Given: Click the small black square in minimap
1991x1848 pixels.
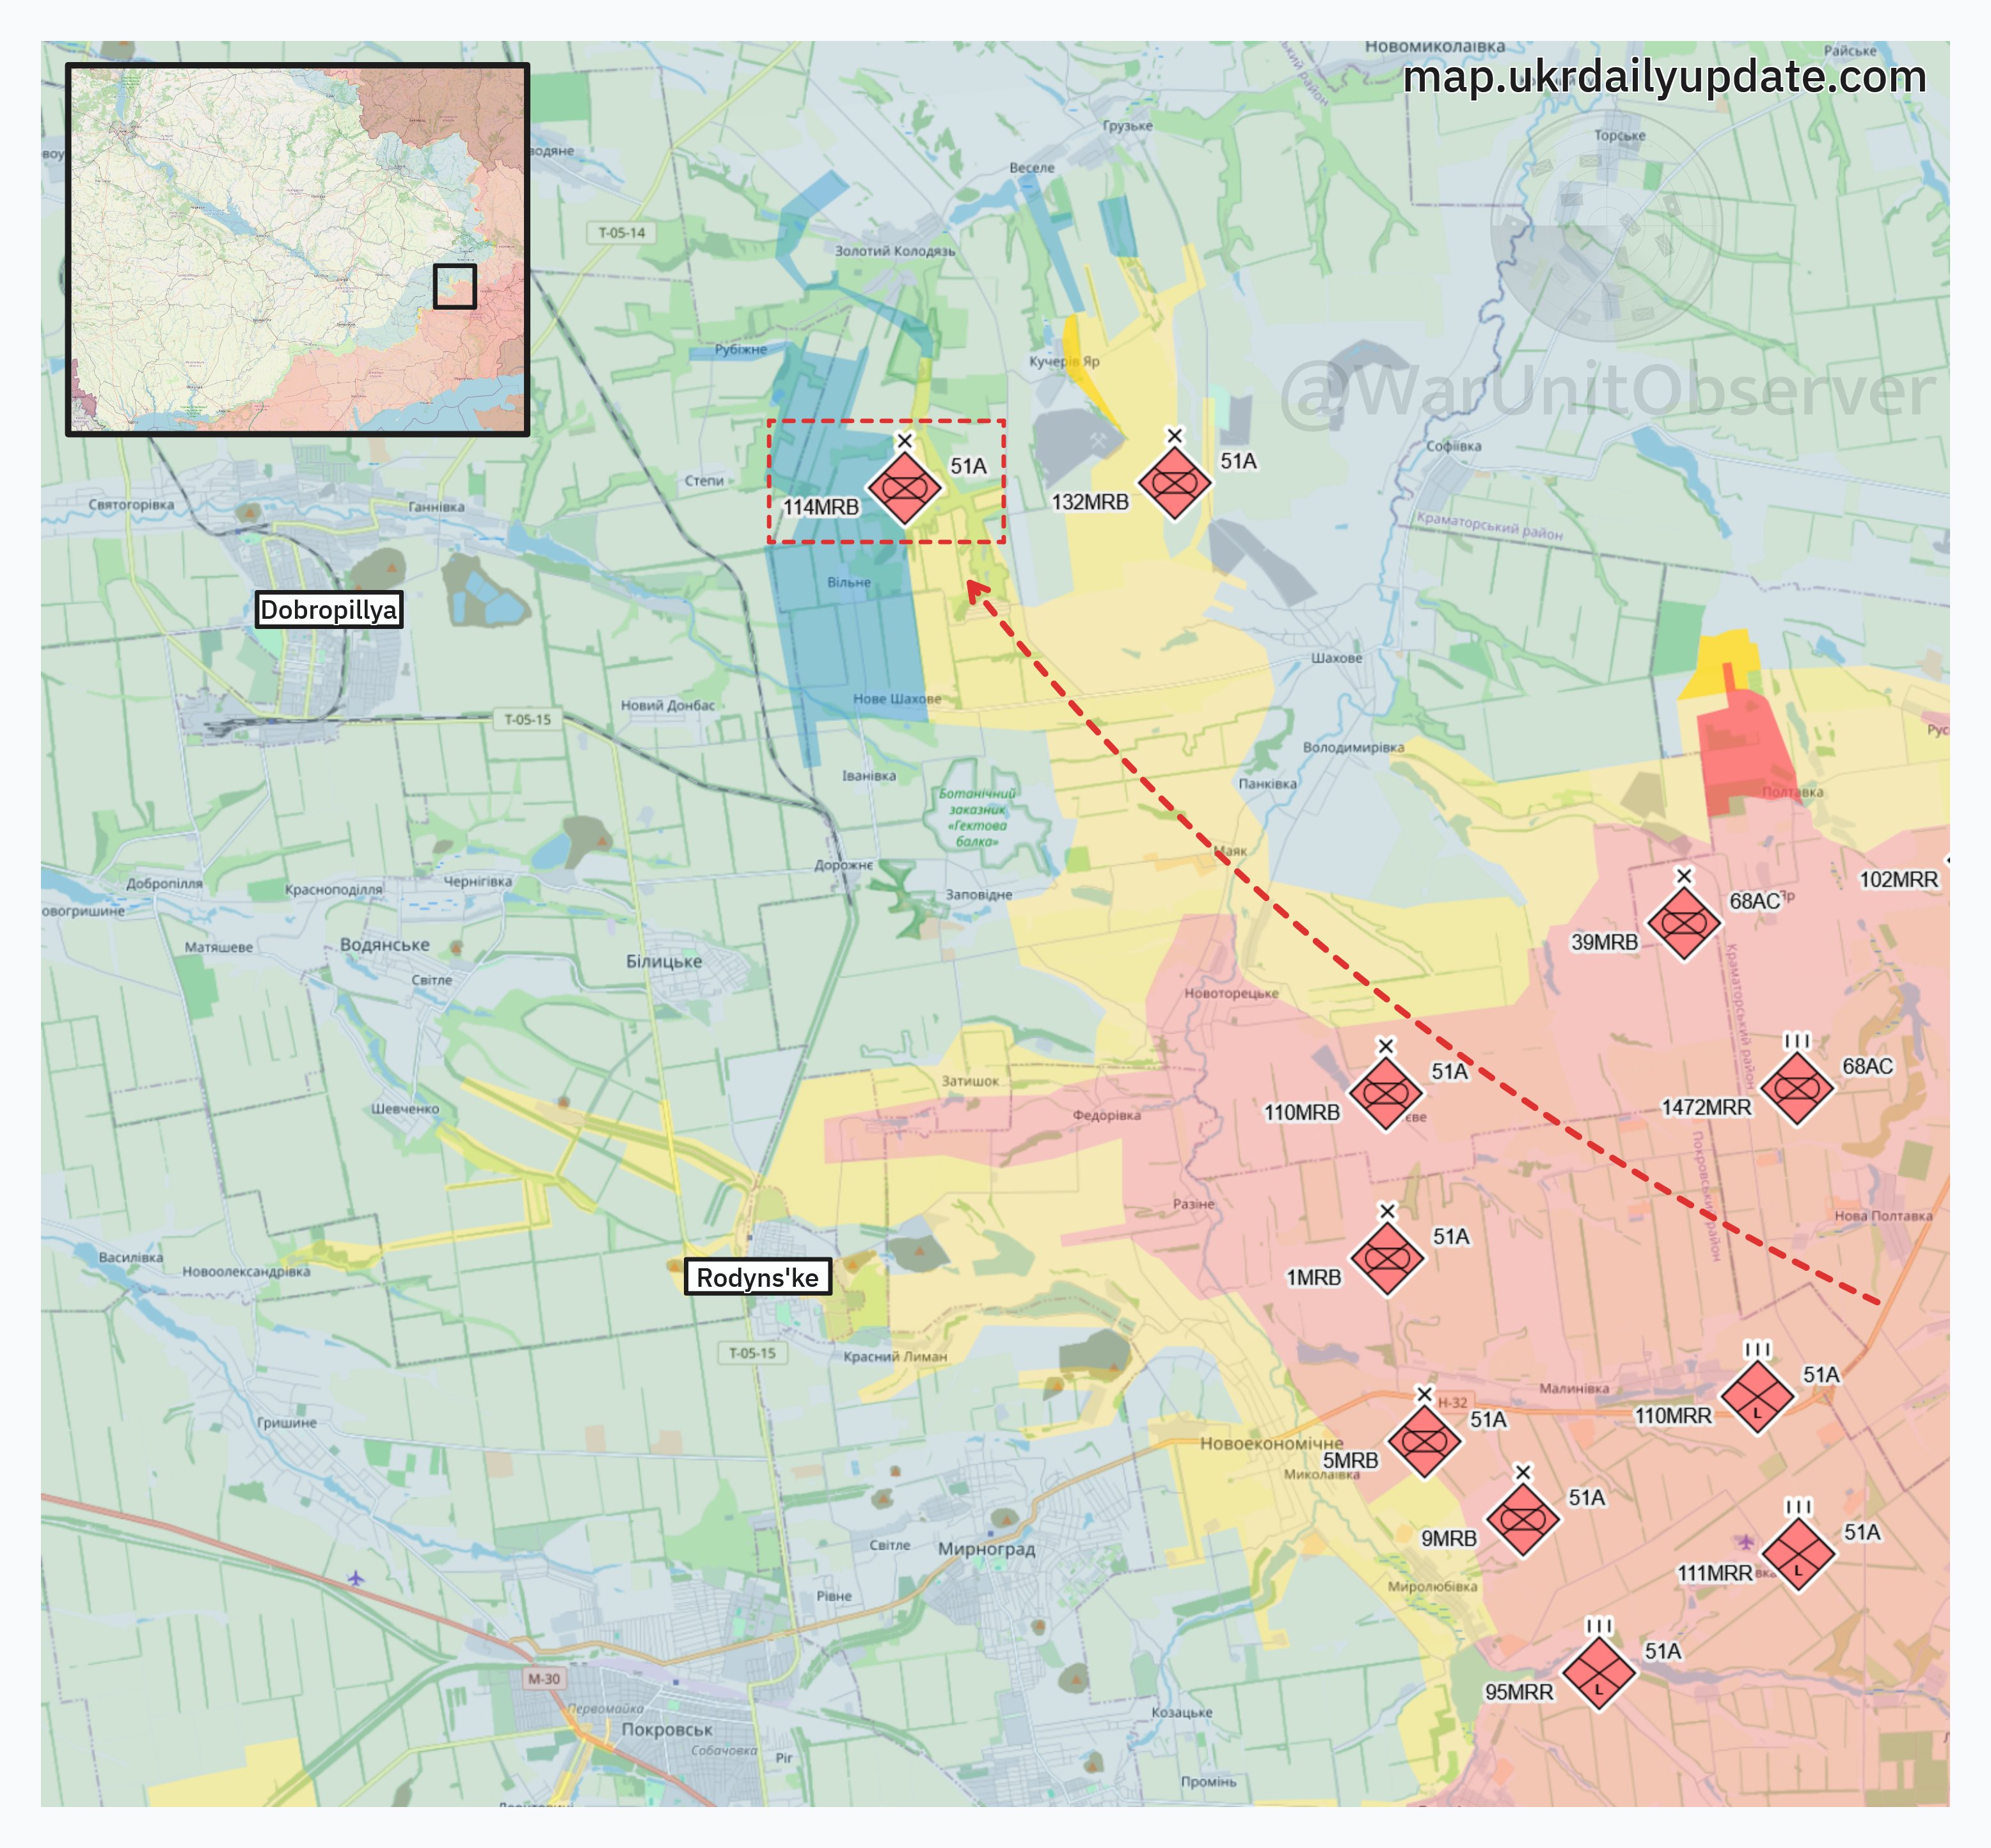Looking at the screenshot, I should 454,286.
